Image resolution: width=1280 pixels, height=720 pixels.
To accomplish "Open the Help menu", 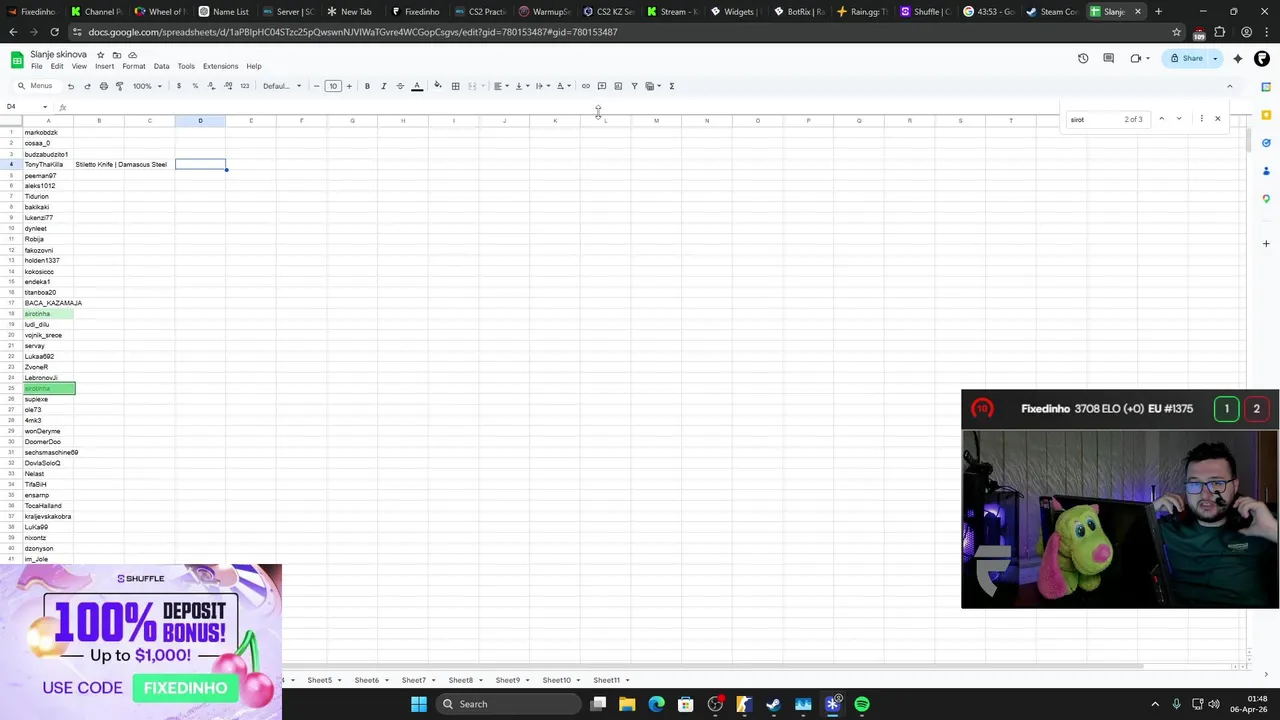I will (254, 66).
